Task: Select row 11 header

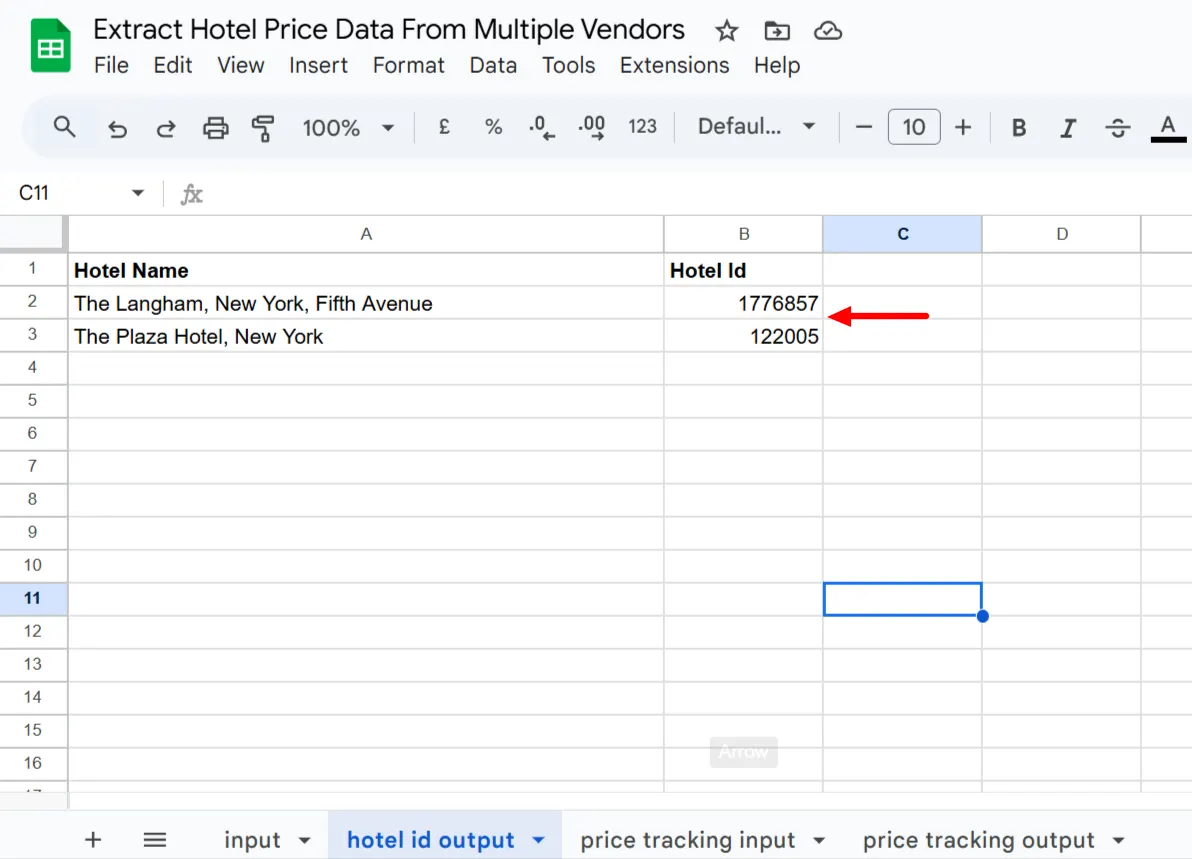Action: pyautogui.click(x=33, y=598)
